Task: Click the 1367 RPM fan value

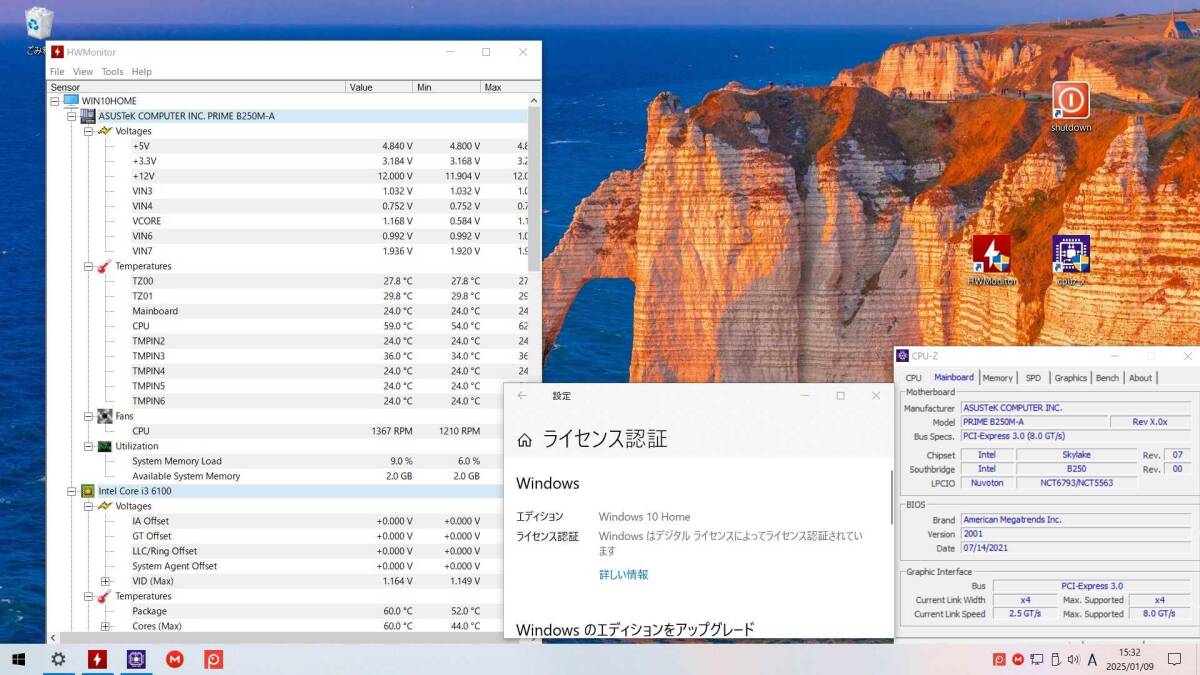Action: point(391,431)
